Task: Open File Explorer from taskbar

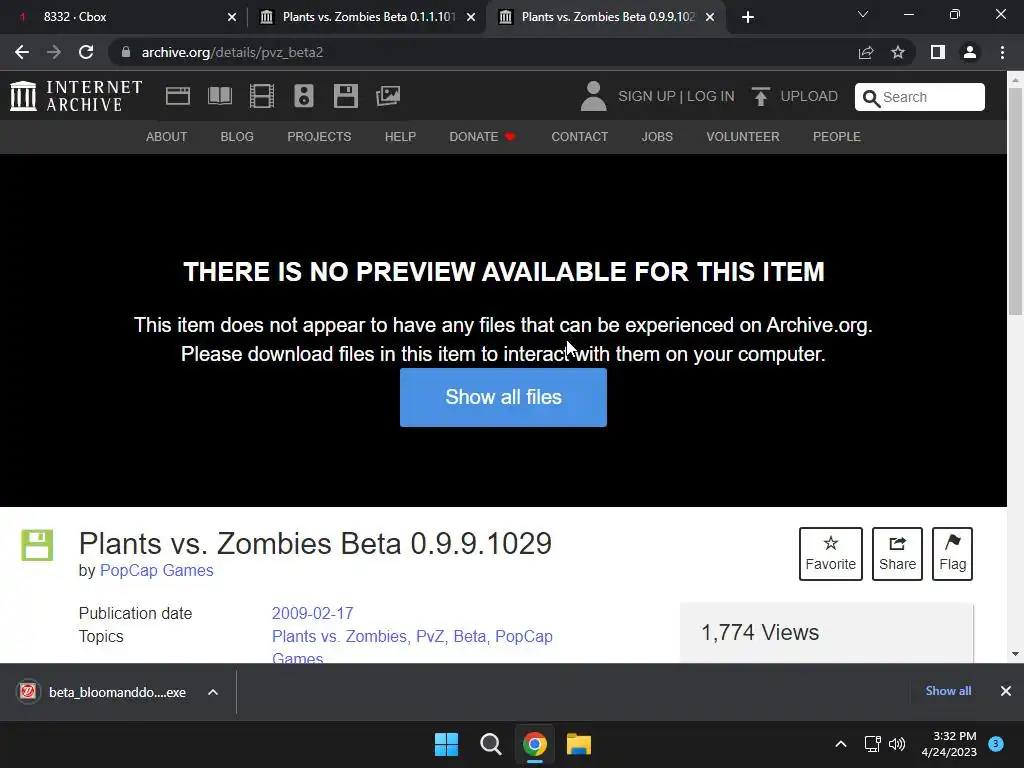Action: point(579,744)
